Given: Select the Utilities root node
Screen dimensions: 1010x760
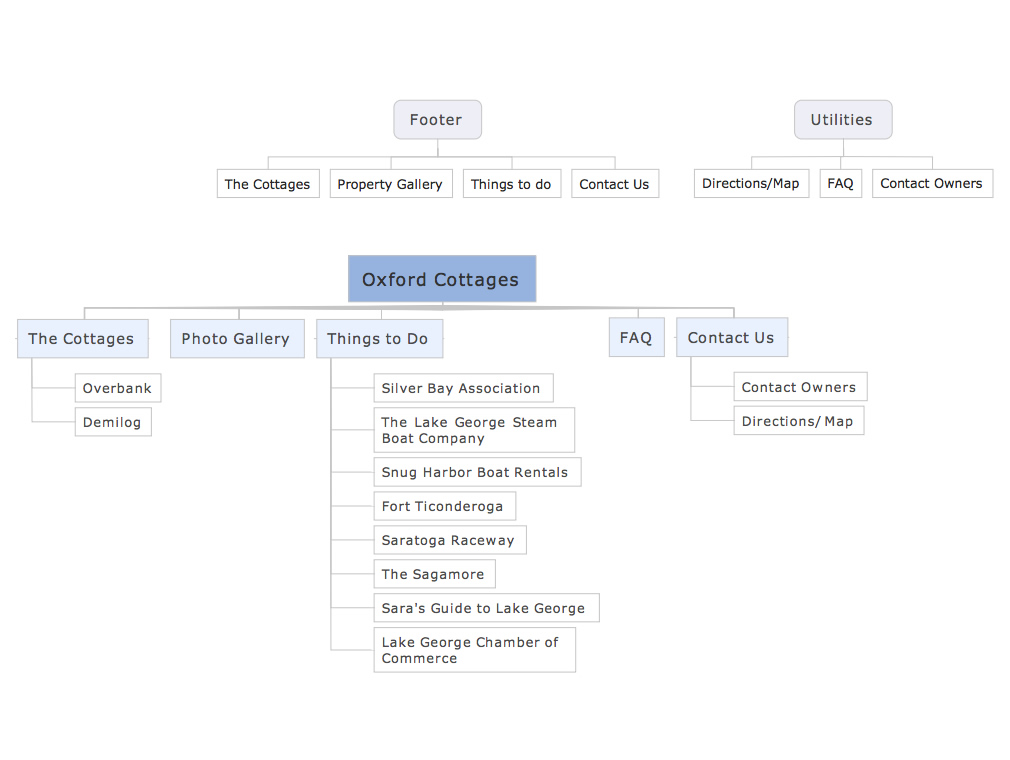Looking at the screenshot, I should [x=843, y=120].
